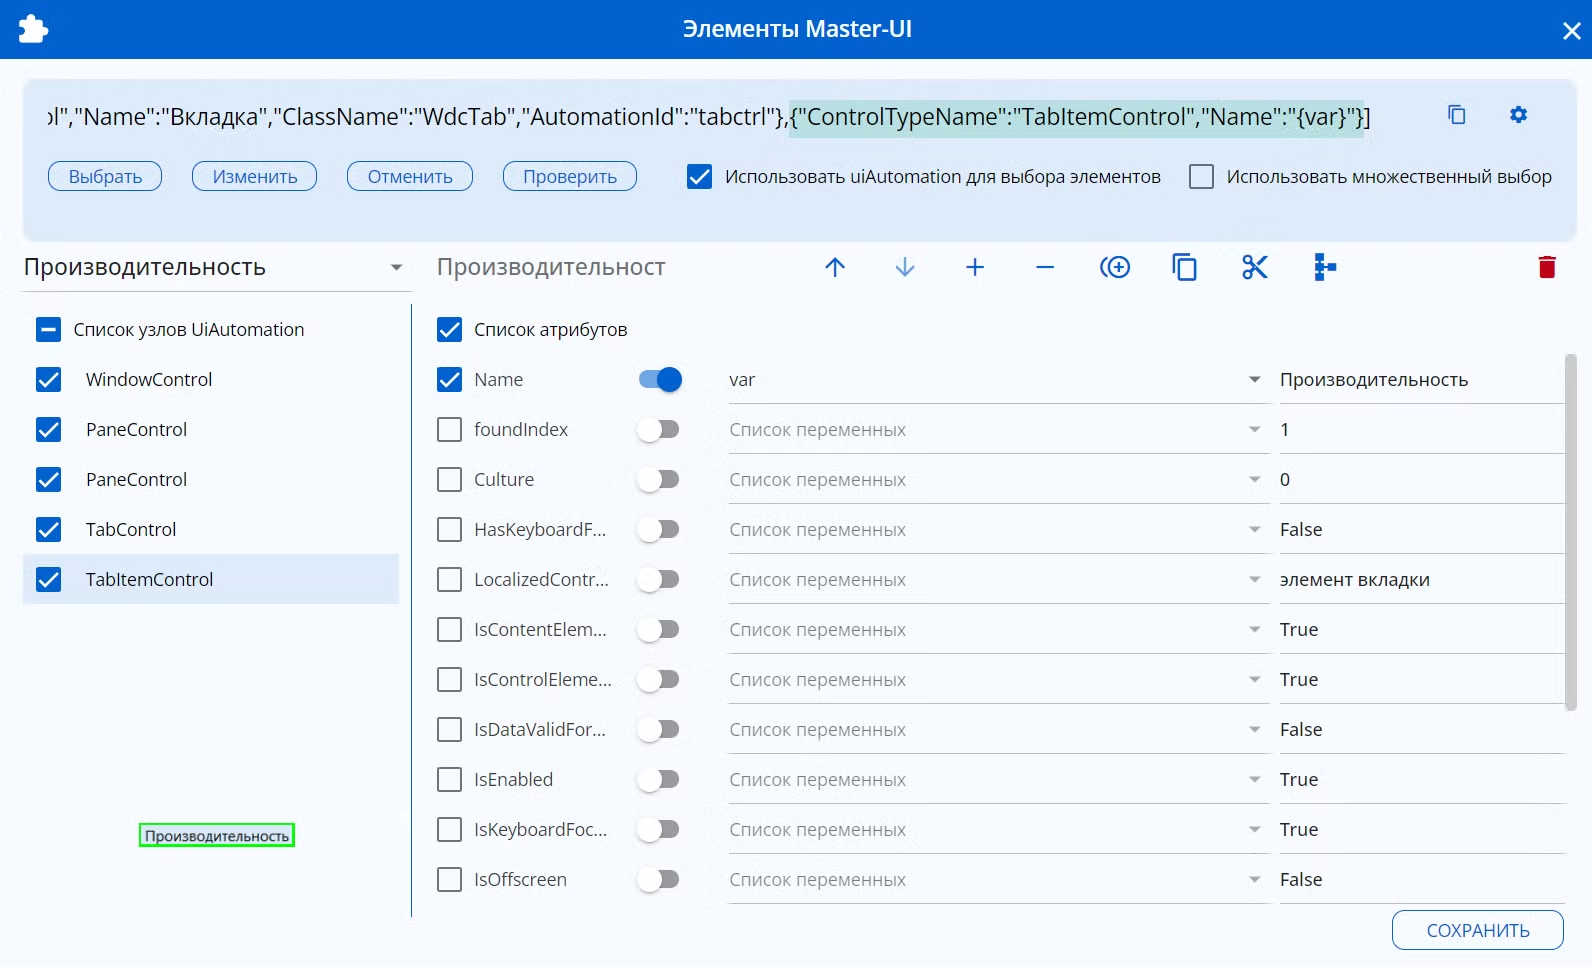Turn on the IsOffscreen variable switch
Image resolution: width=1592 pixels, height=967 pixels.
coord(659,880)
